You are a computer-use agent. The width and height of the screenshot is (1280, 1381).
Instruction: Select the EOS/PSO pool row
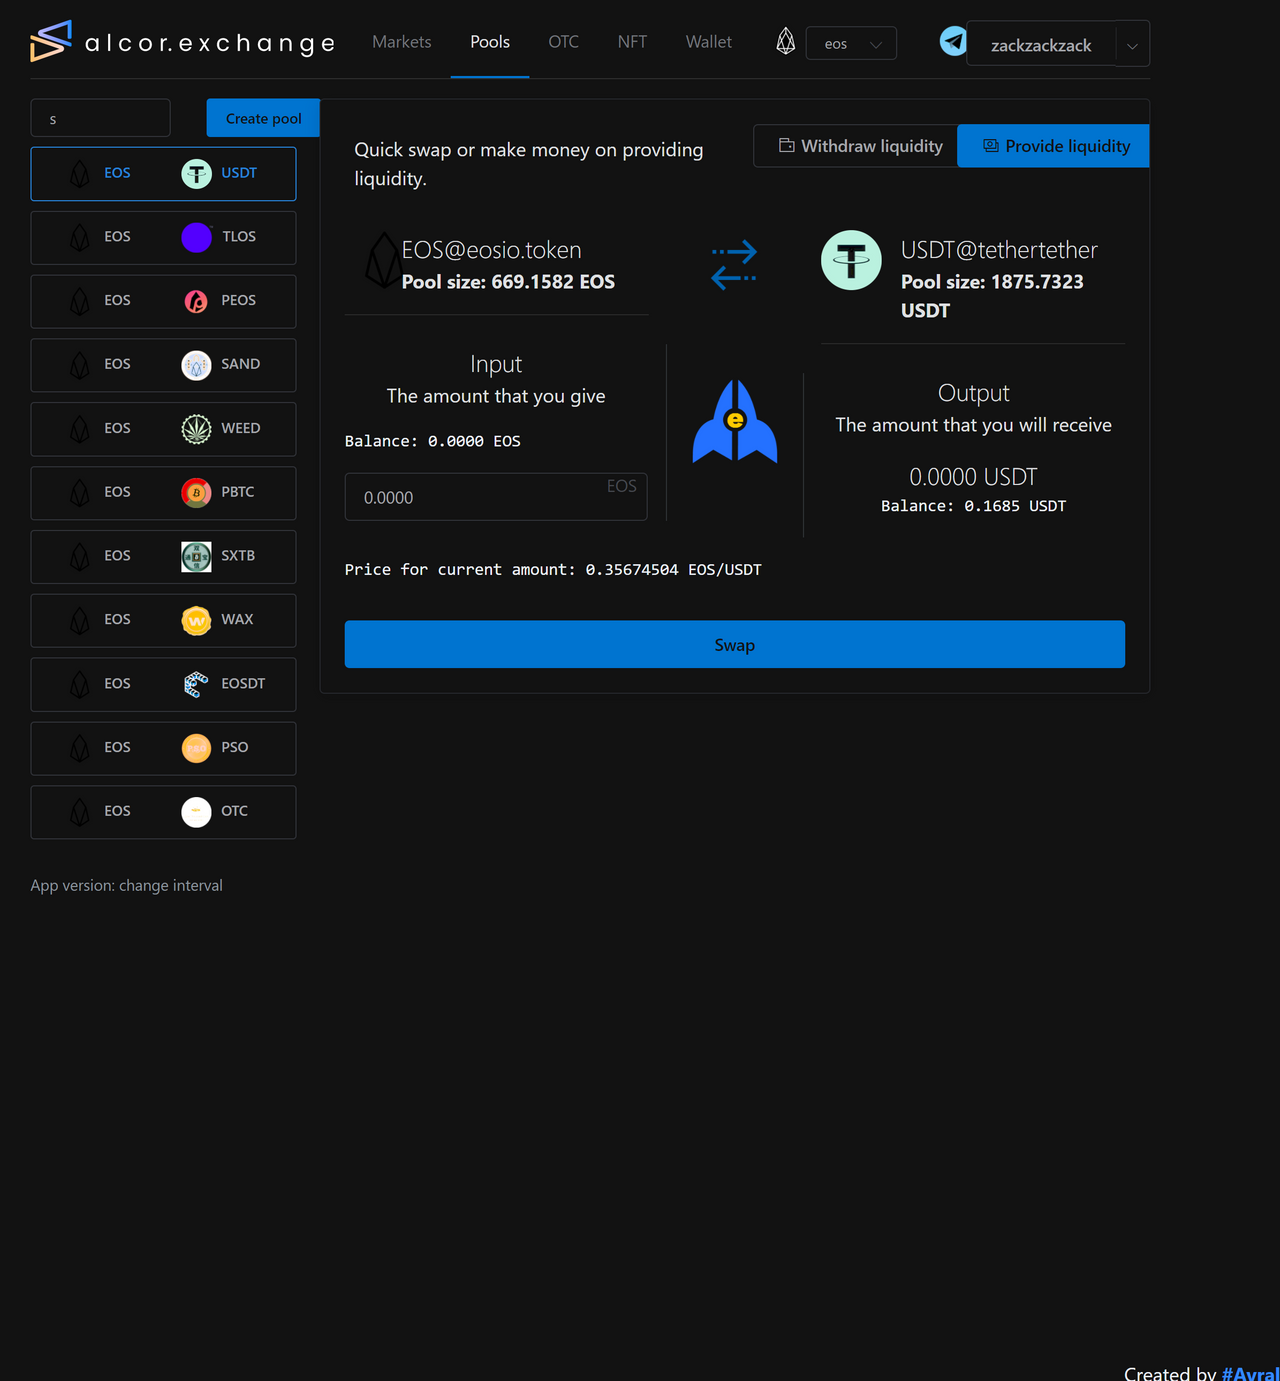click(x=163, y=748)
